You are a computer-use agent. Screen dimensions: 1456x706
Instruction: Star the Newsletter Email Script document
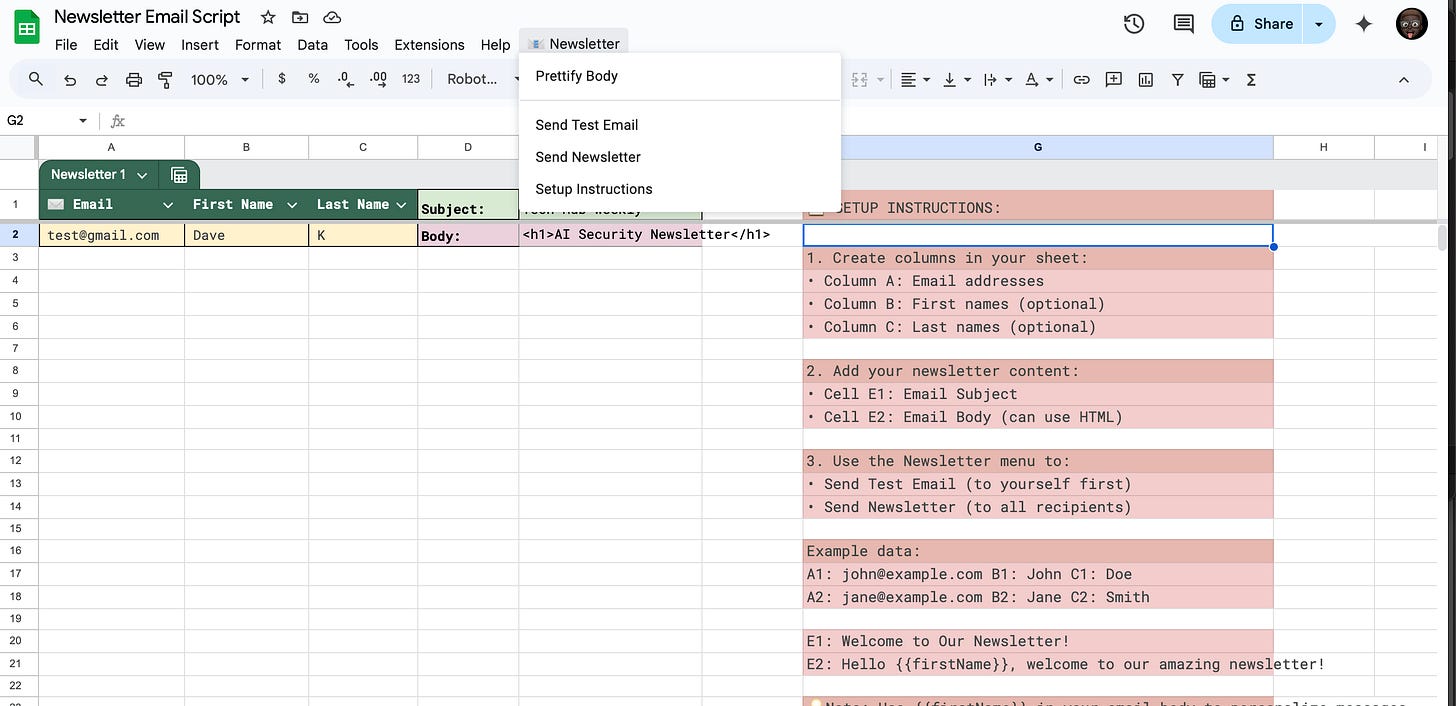pos(268,17)
